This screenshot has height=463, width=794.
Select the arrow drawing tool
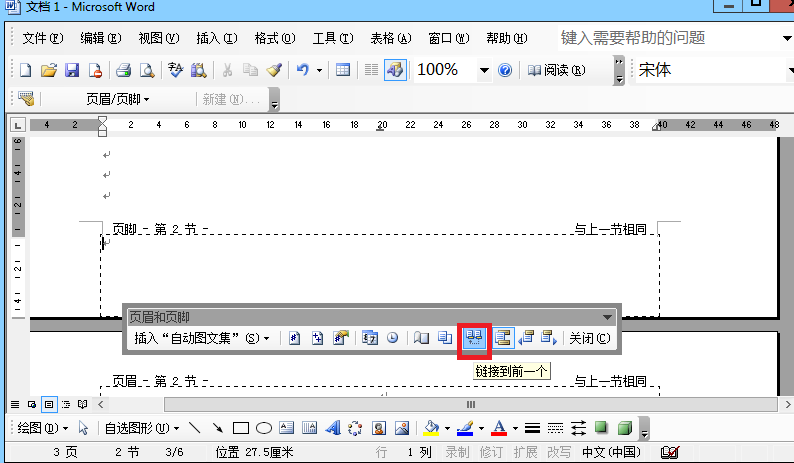[x=218, y=428]
